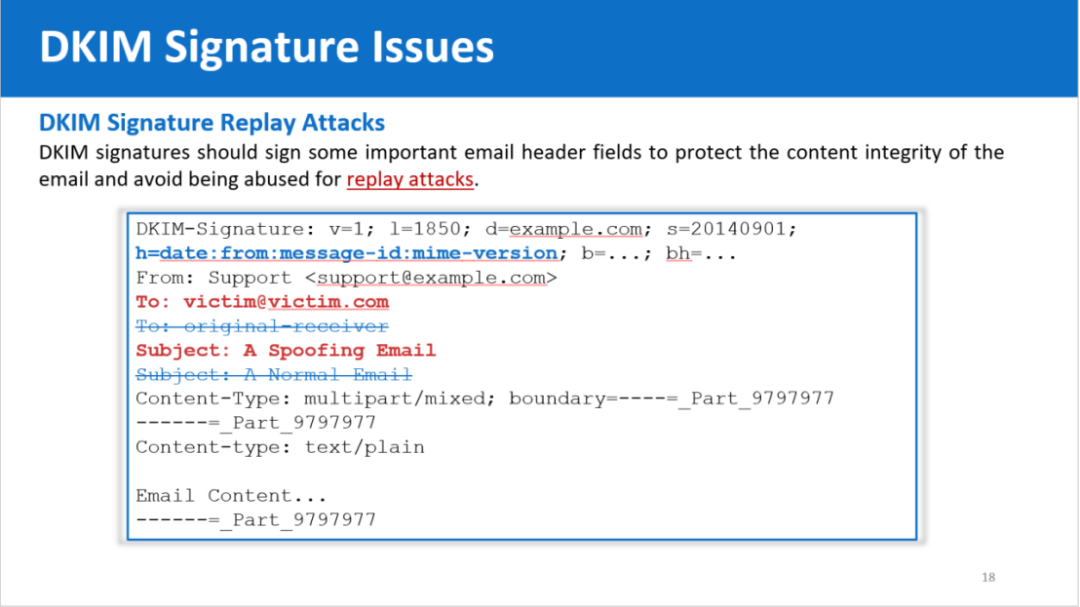Image resolution: width=1080 pixels, height=607 pixels.
Task: Select the 'DKIM Signature Replay Attacks' subheading
Action: [212, 123]
